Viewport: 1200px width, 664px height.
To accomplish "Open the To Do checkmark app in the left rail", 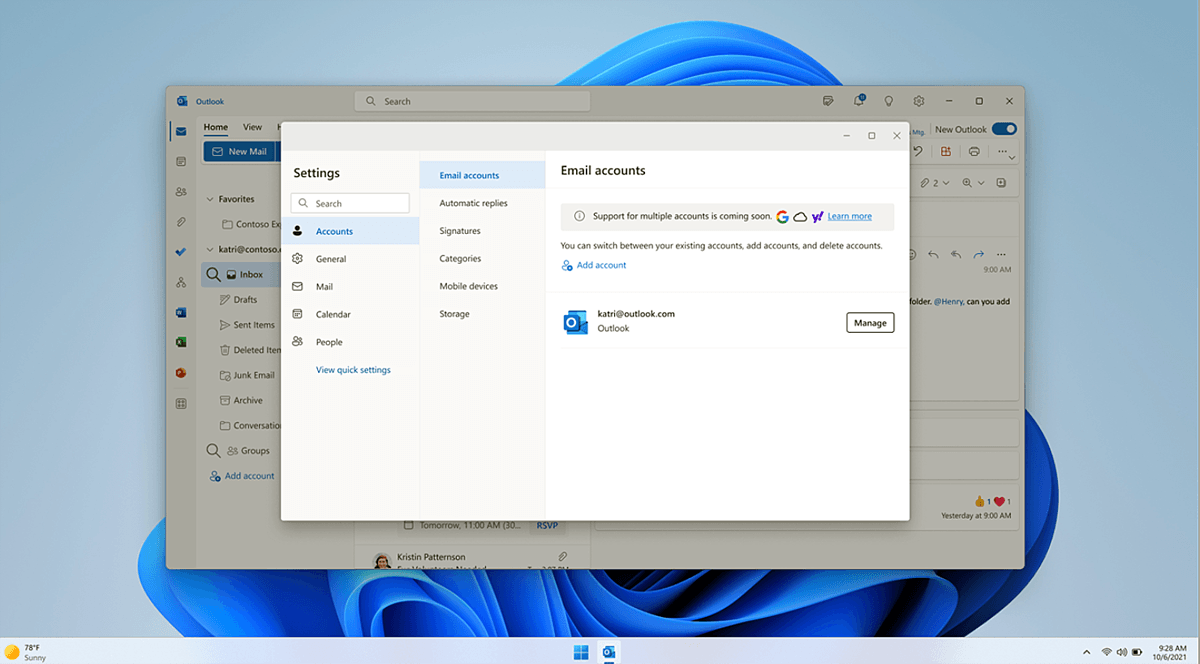I will pos(181,252).
